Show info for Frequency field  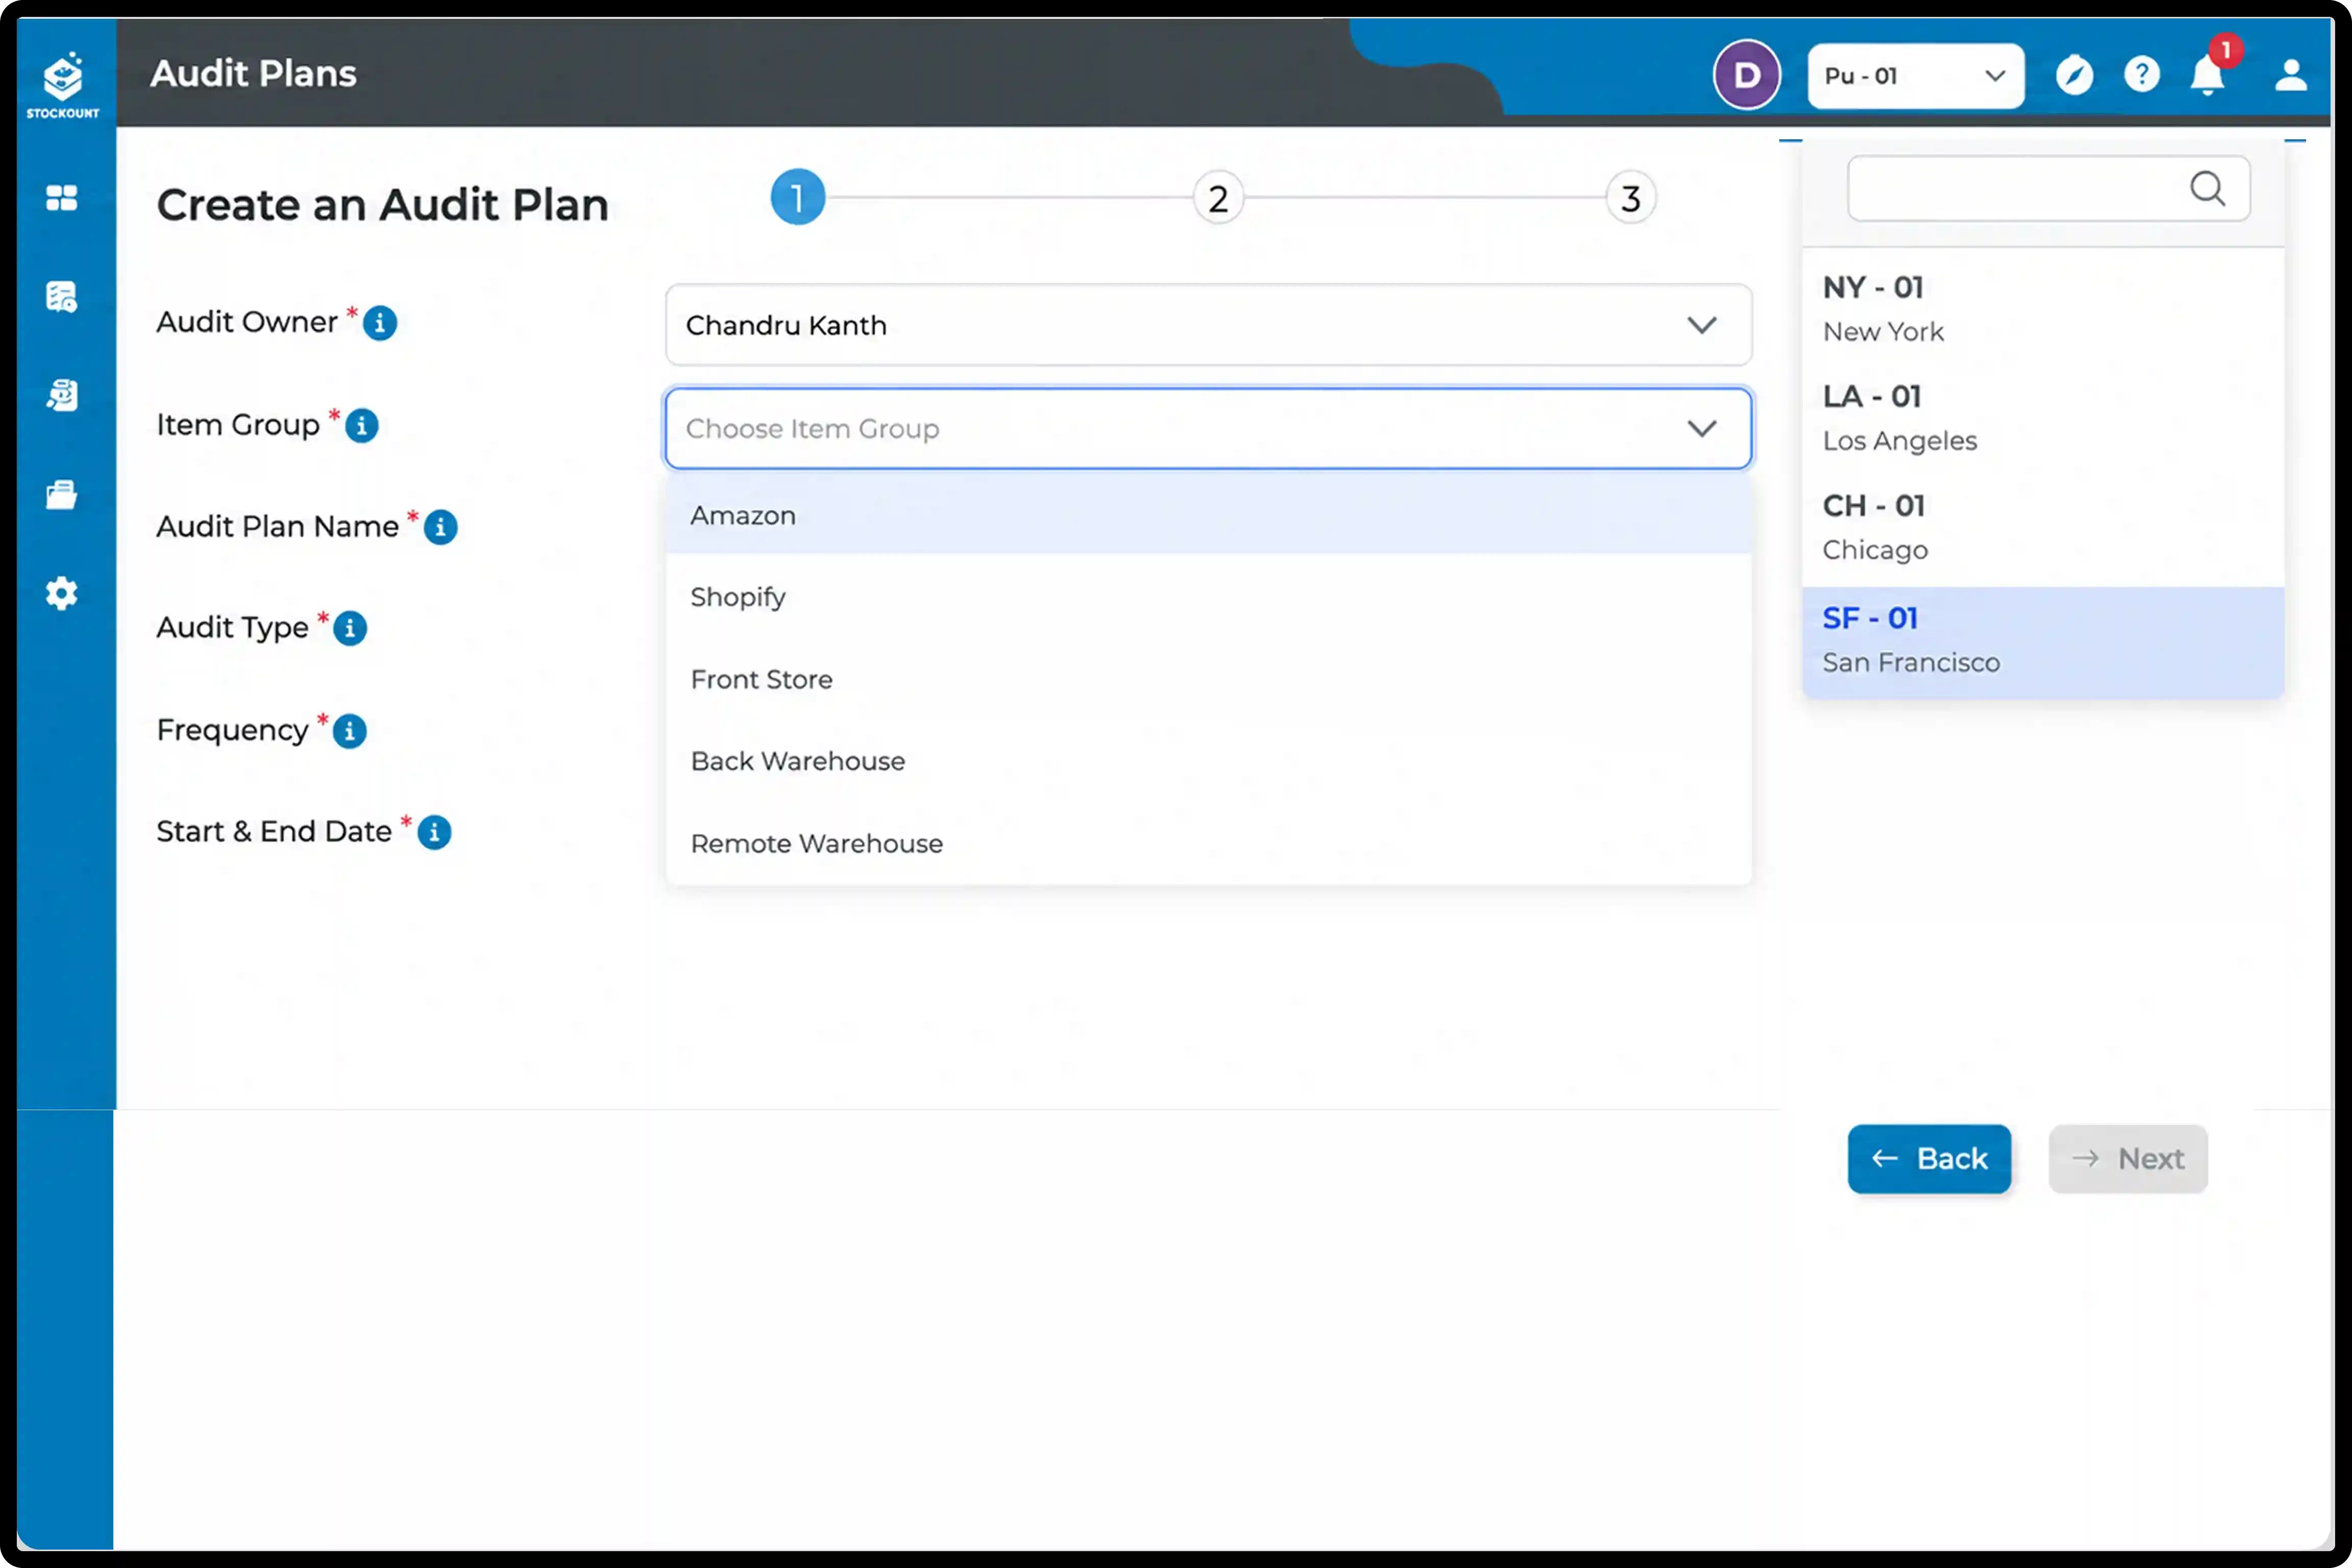coord(350,732)
